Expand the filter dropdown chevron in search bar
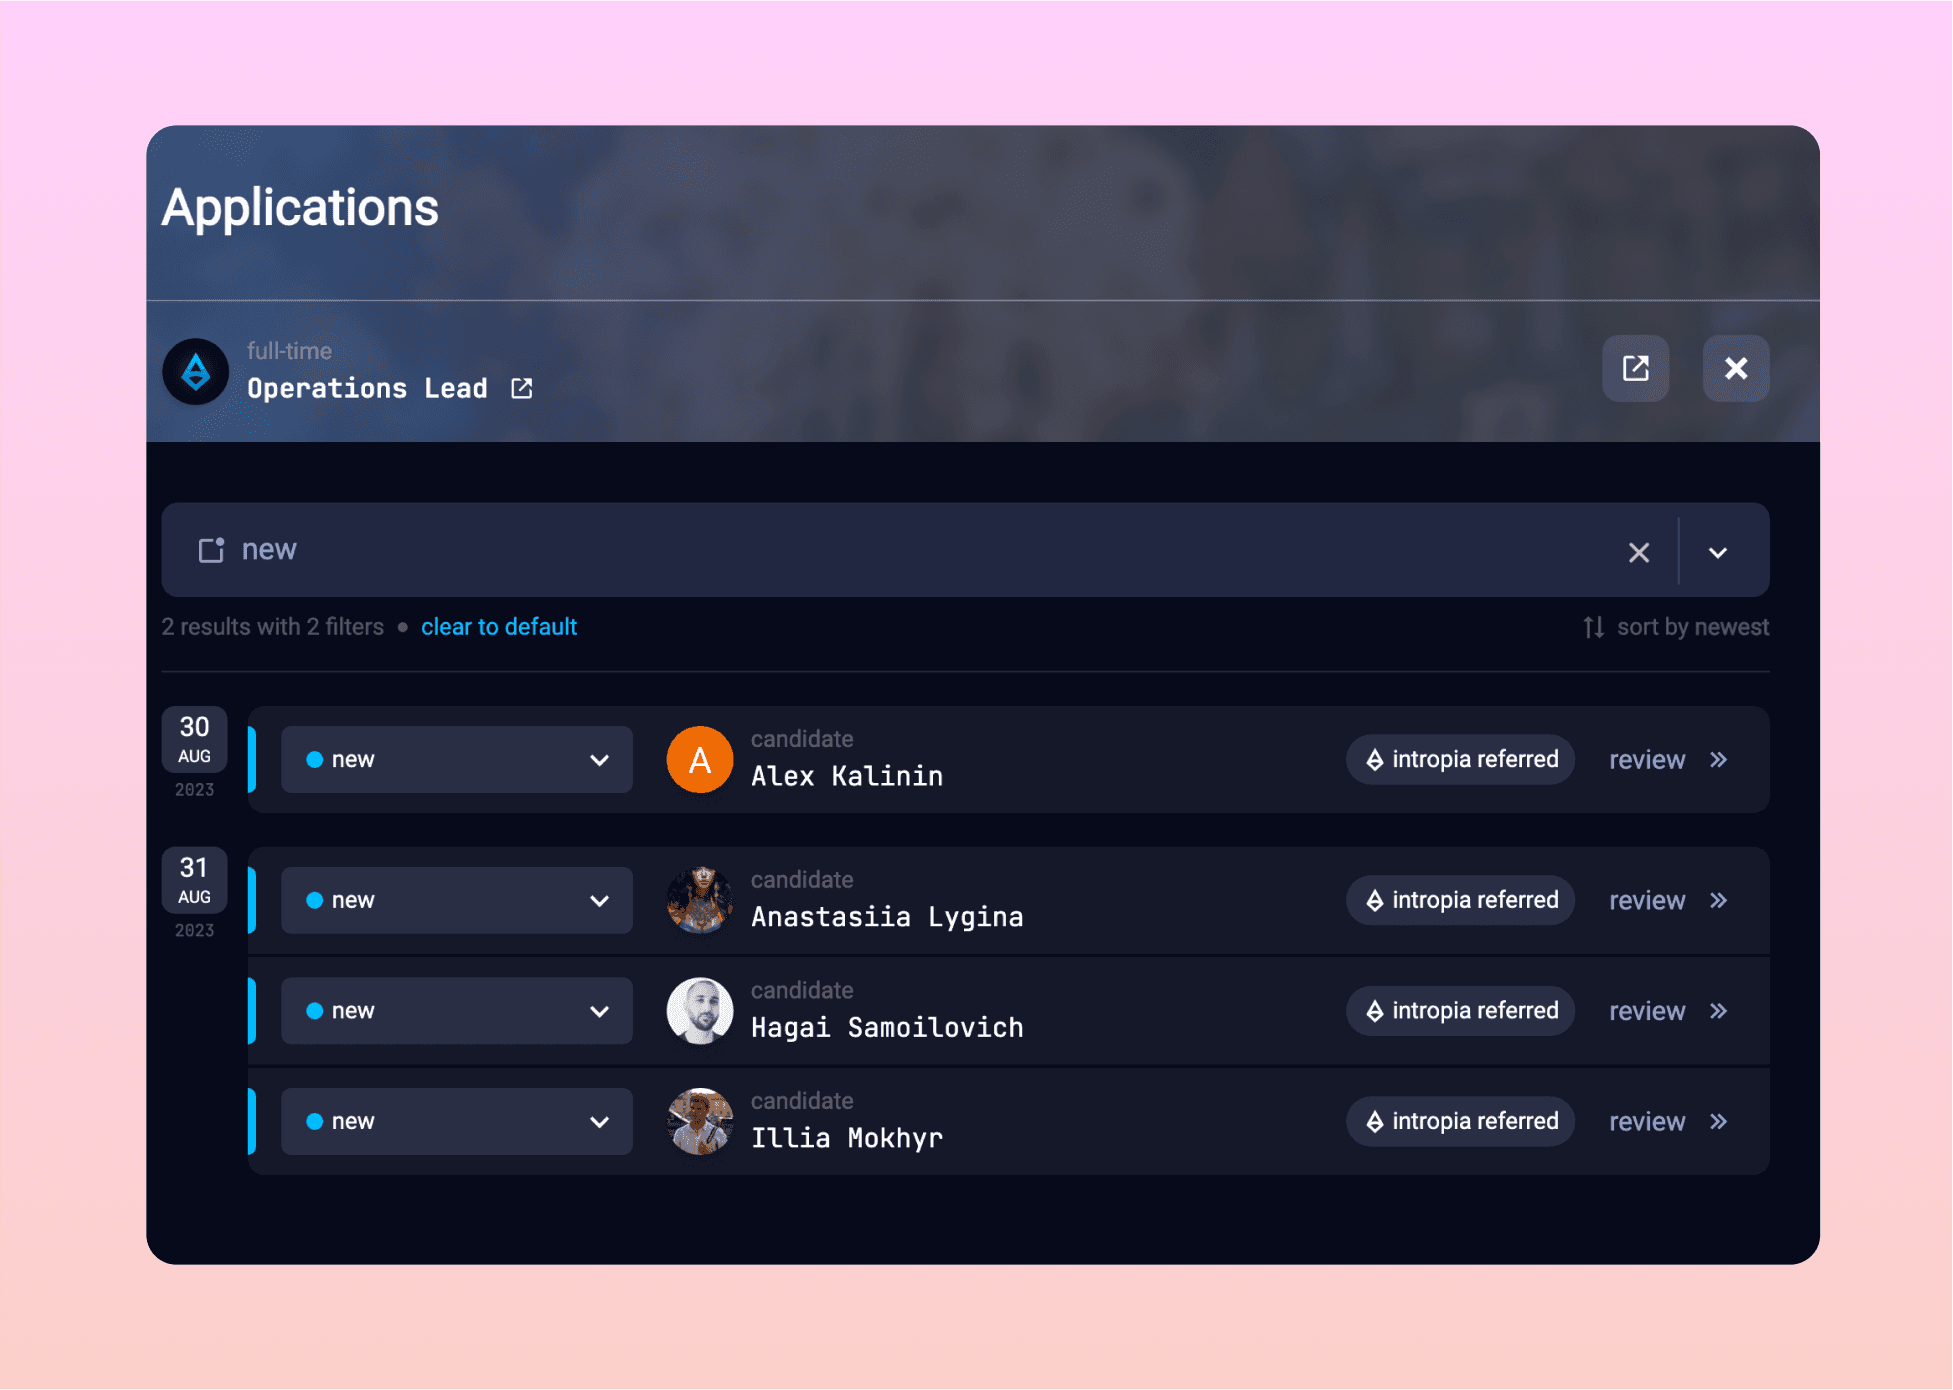This screenshot has height=1390, width=1953. point(1717,552)
